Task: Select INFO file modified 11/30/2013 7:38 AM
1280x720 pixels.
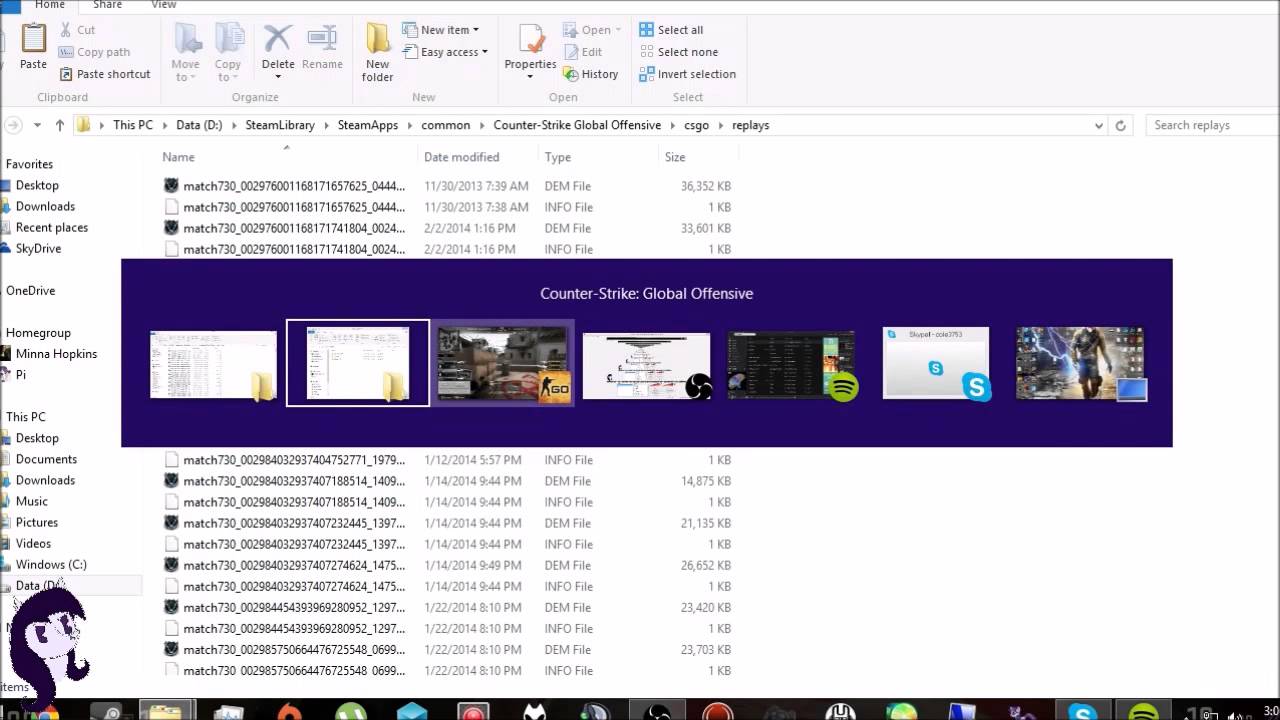Action: click(x=448, y=207)
